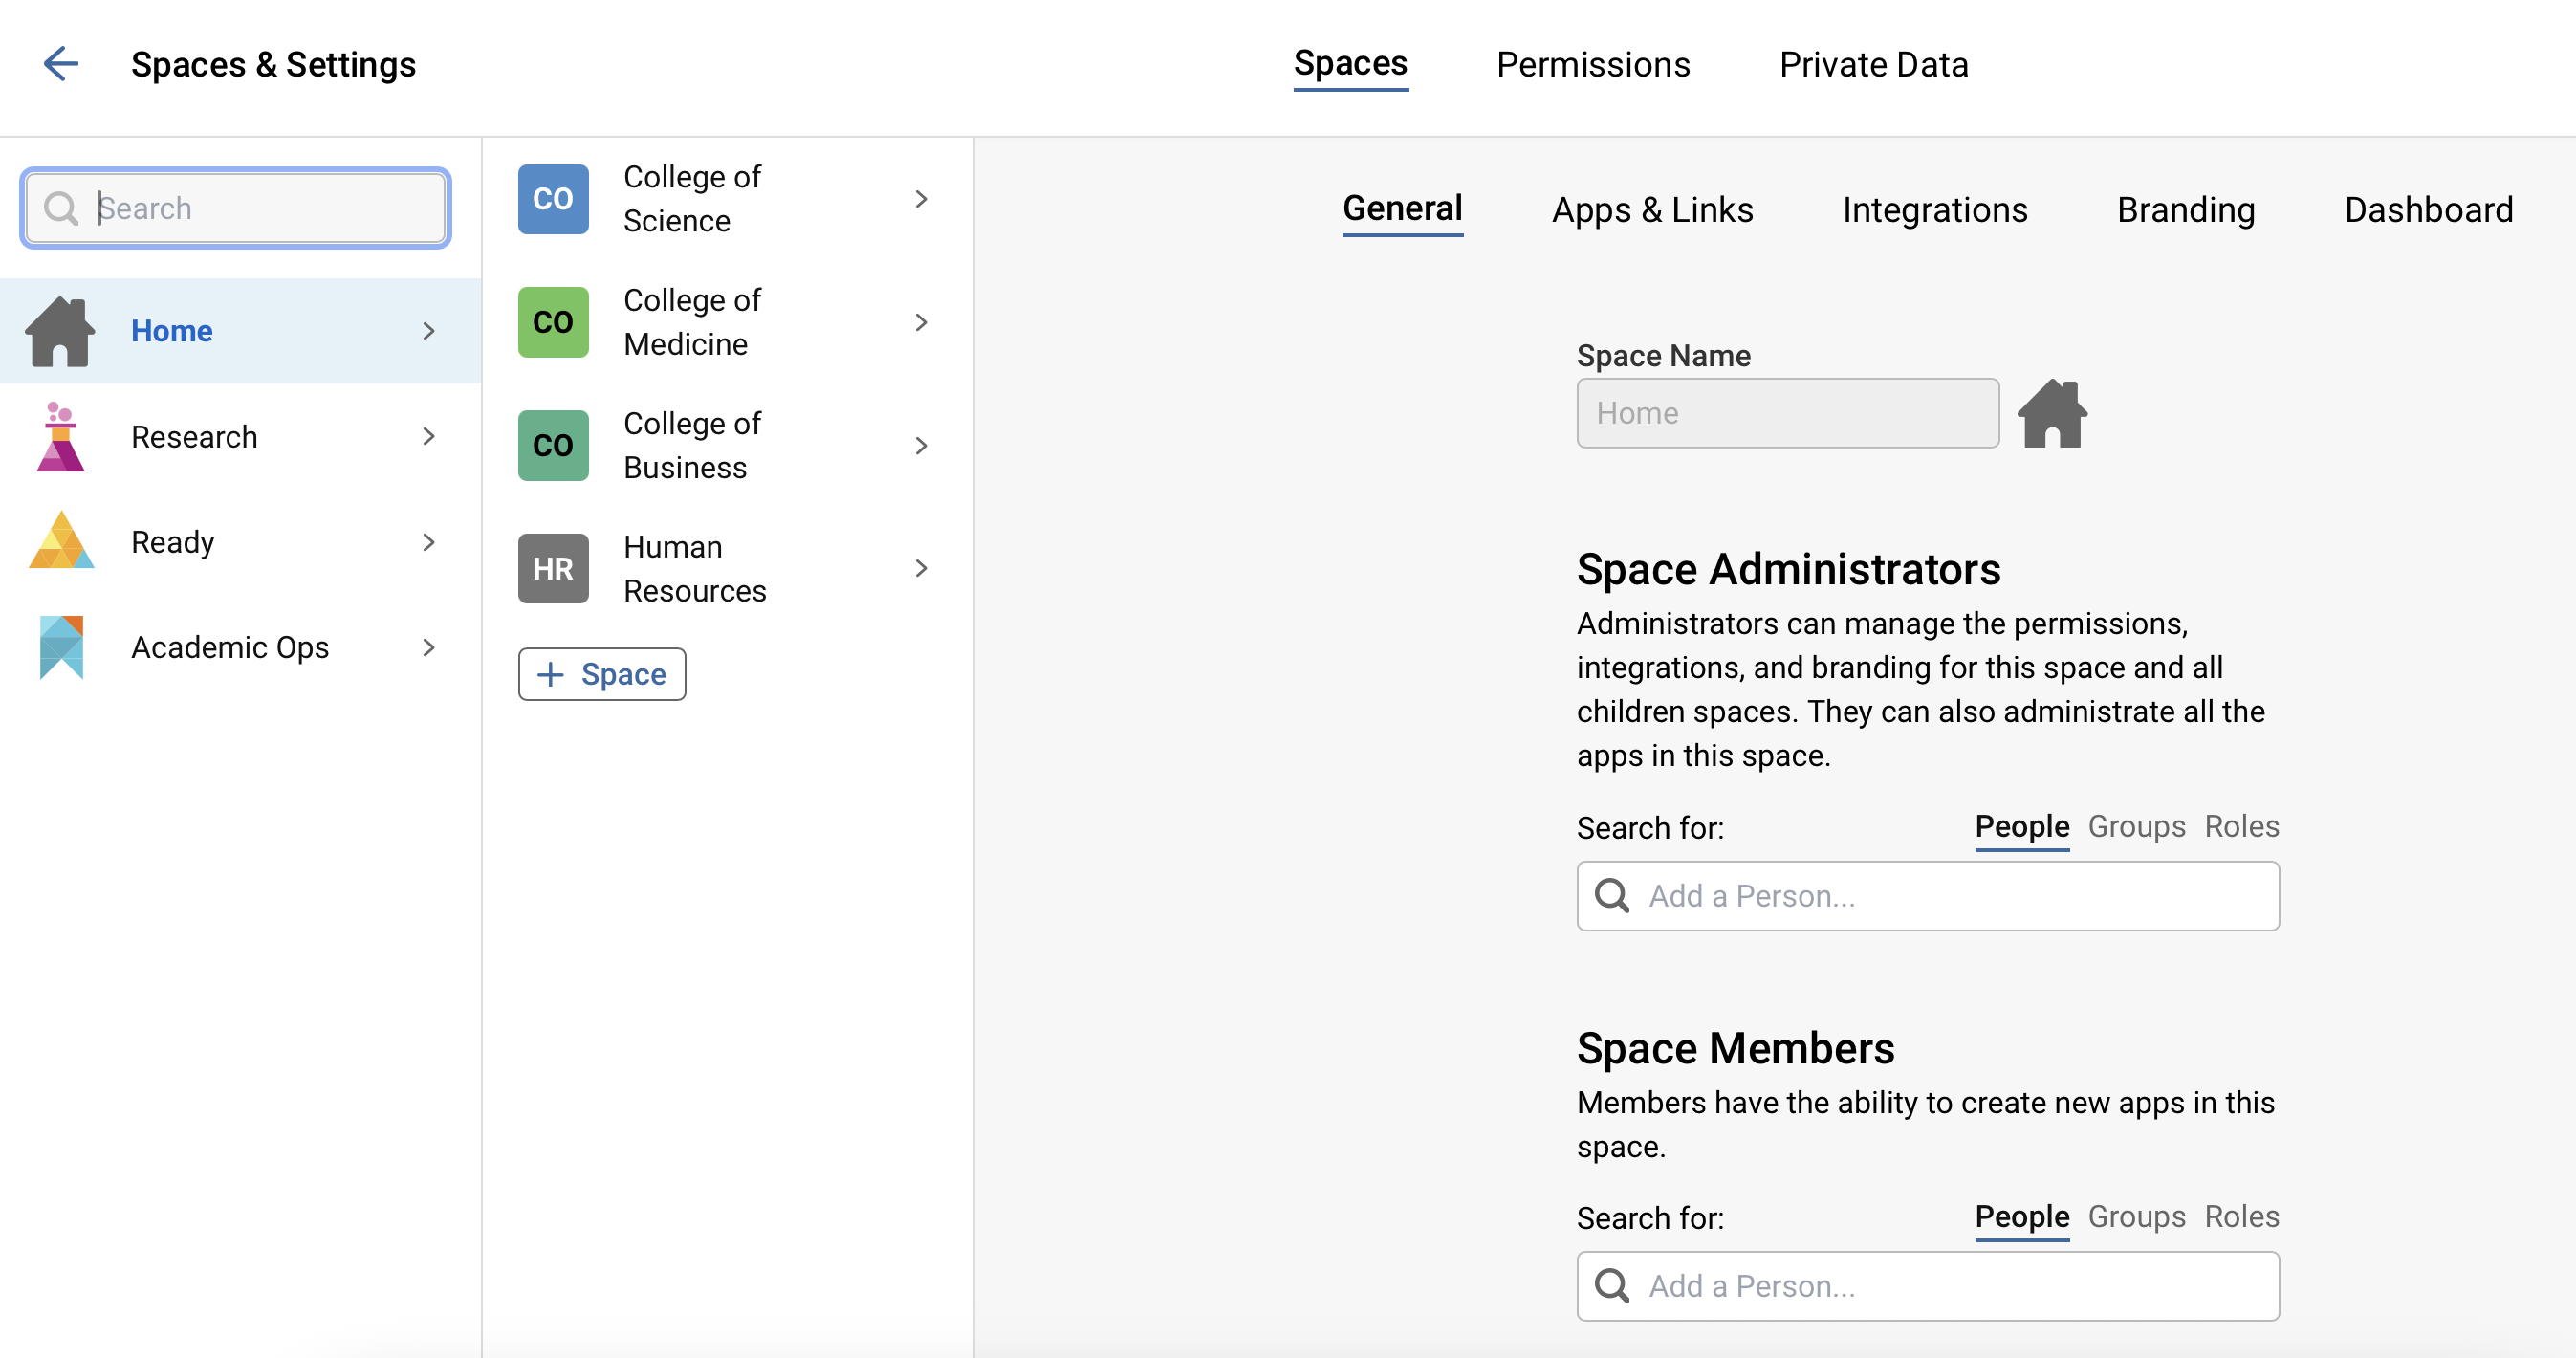Open the Permissions tab
The width and height of the screenshot is (2576, 1358).
[1593, 64]
